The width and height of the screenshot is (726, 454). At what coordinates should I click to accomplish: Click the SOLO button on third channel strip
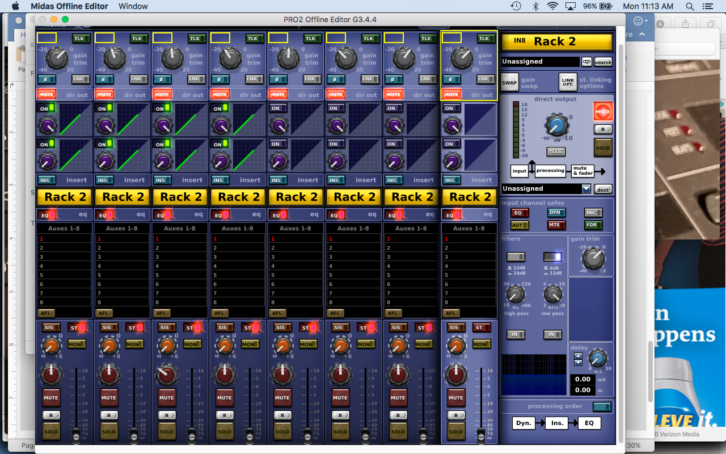(167, 432)
